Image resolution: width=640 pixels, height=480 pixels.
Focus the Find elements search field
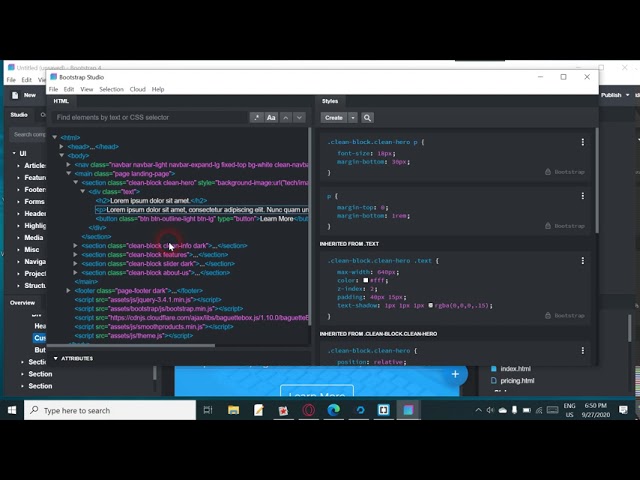[x=150, y=118]
